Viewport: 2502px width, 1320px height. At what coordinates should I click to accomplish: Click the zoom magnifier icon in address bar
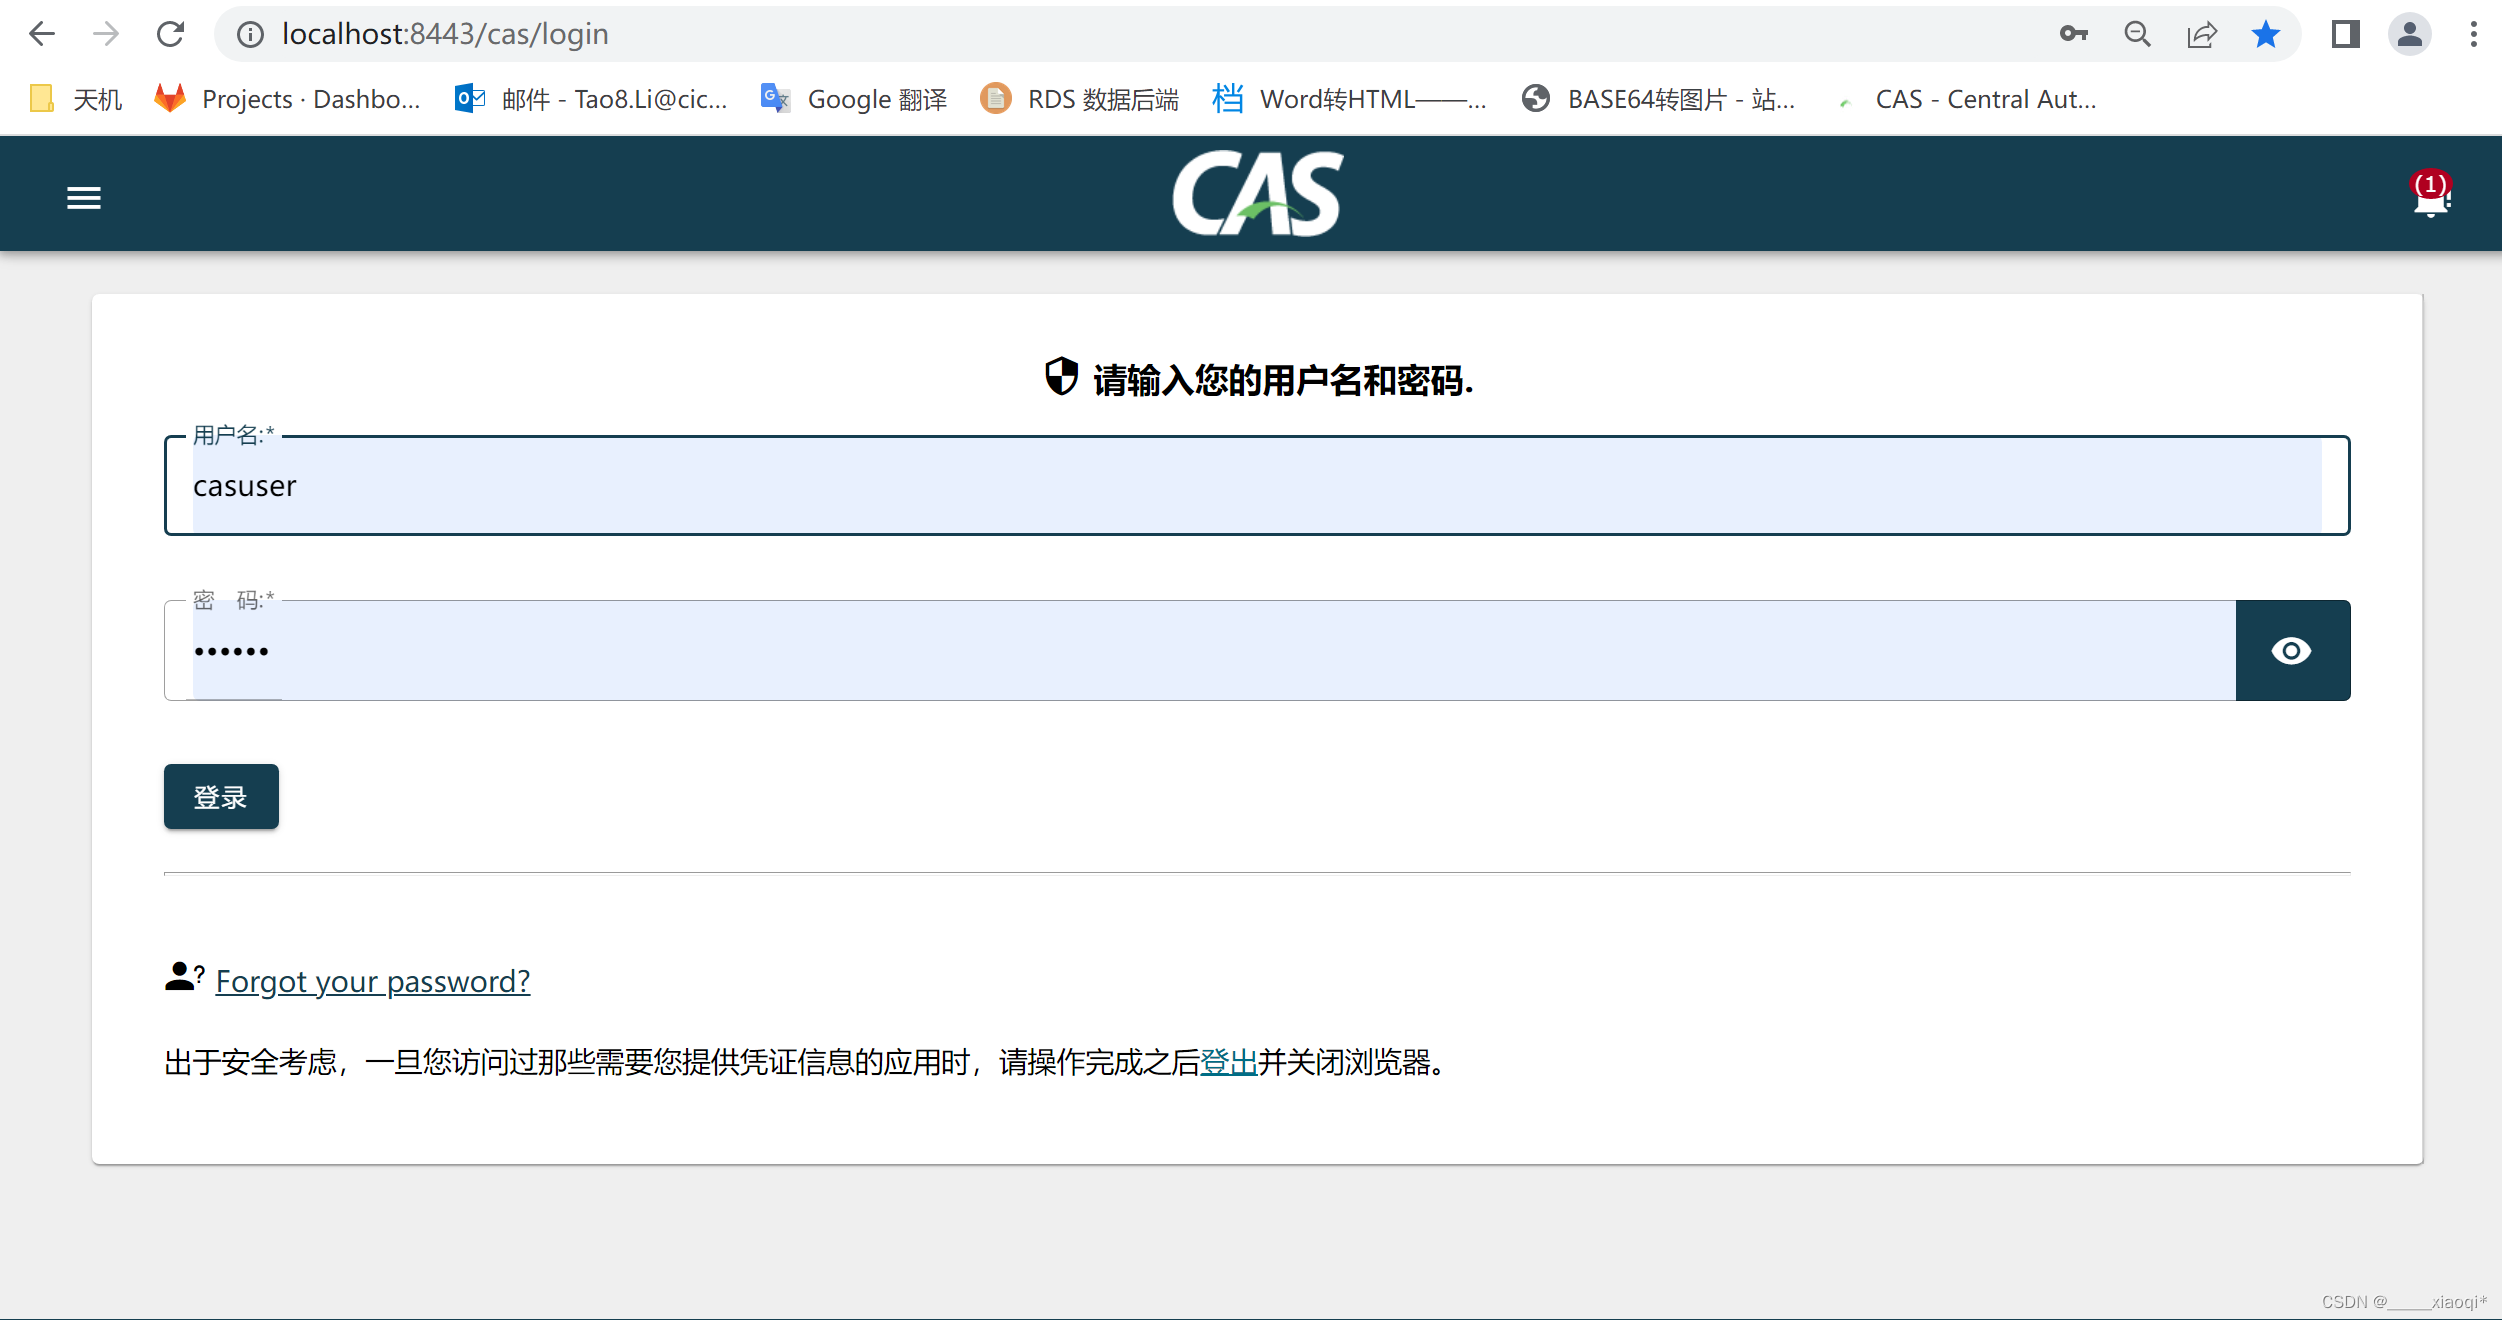[x=2138, y=34]
